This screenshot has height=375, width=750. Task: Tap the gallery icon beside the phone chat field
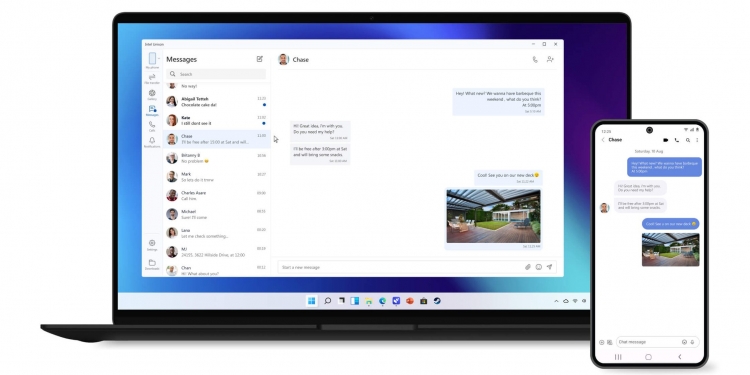point(609,342)
